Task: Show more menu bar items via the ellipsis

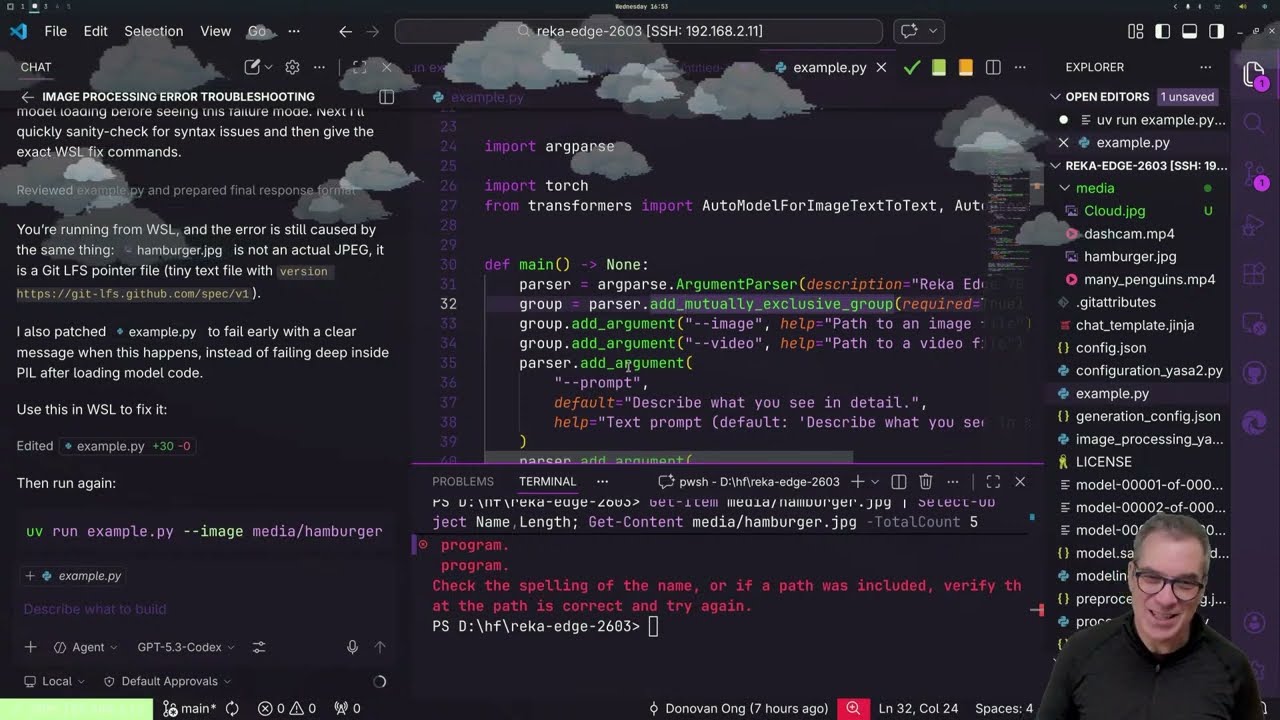Action: pos(294,31)
